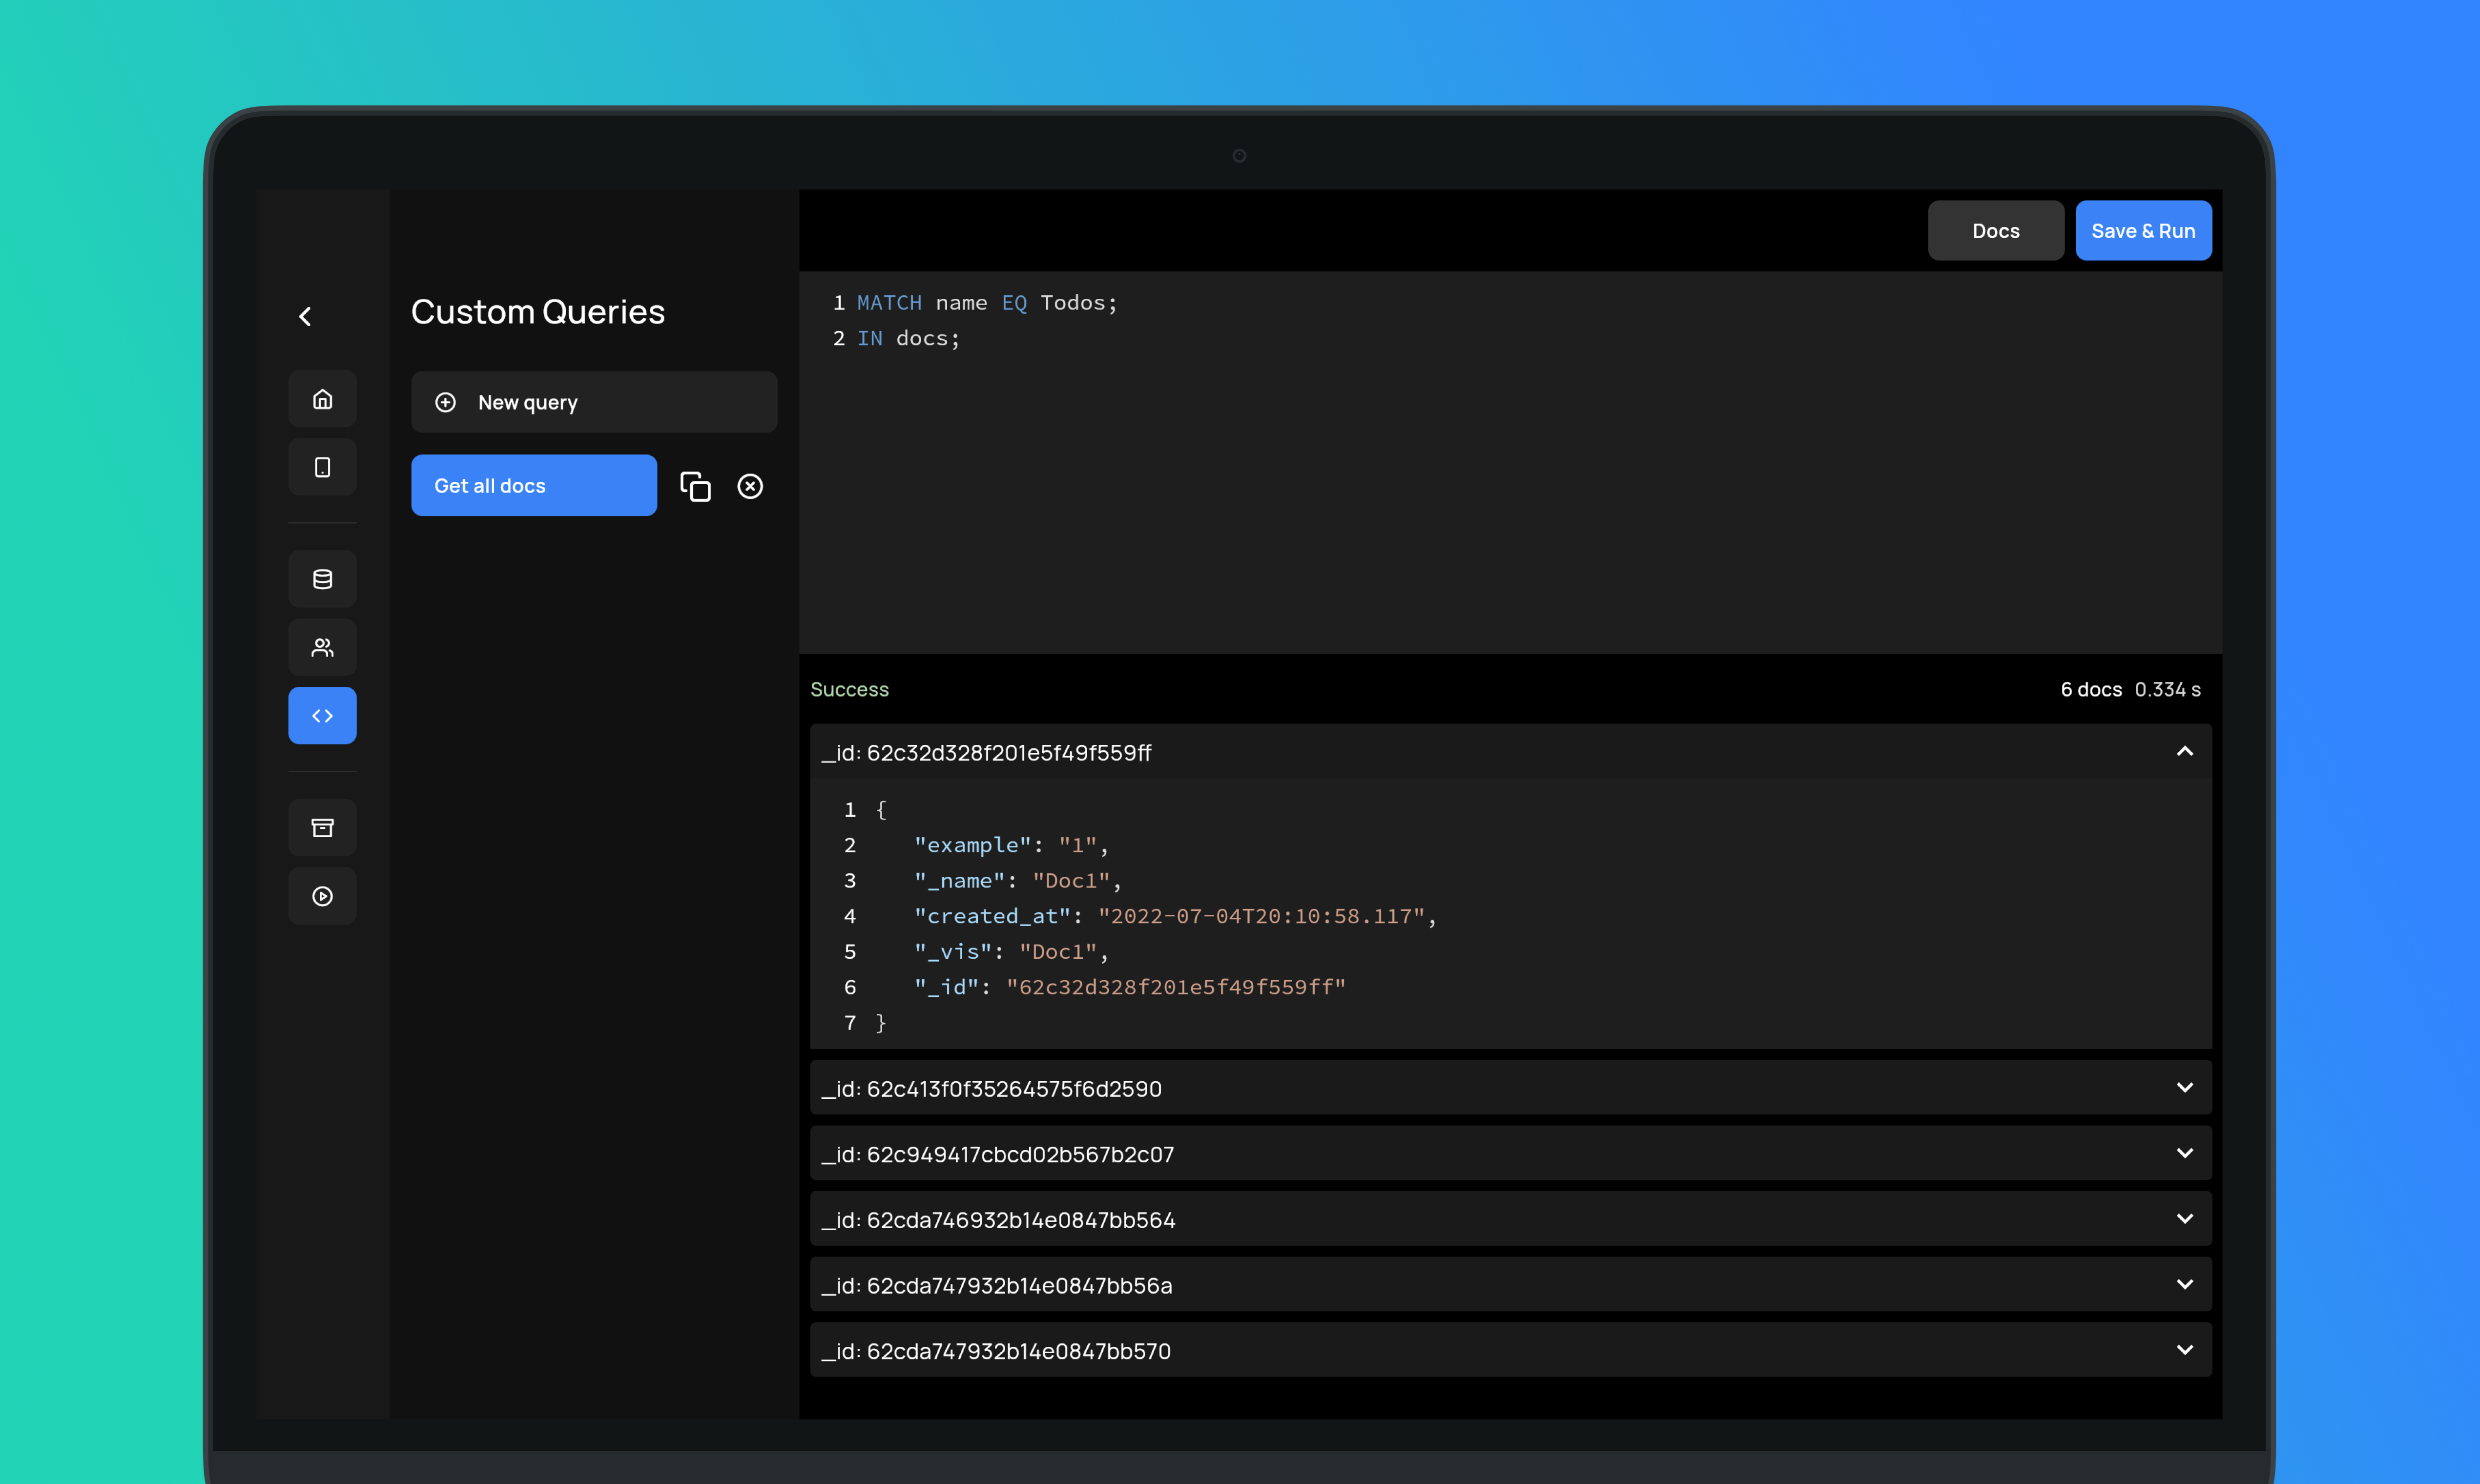Open the Docs button
This screenshot has width=2480, height=1484.
pos(1995,231)
